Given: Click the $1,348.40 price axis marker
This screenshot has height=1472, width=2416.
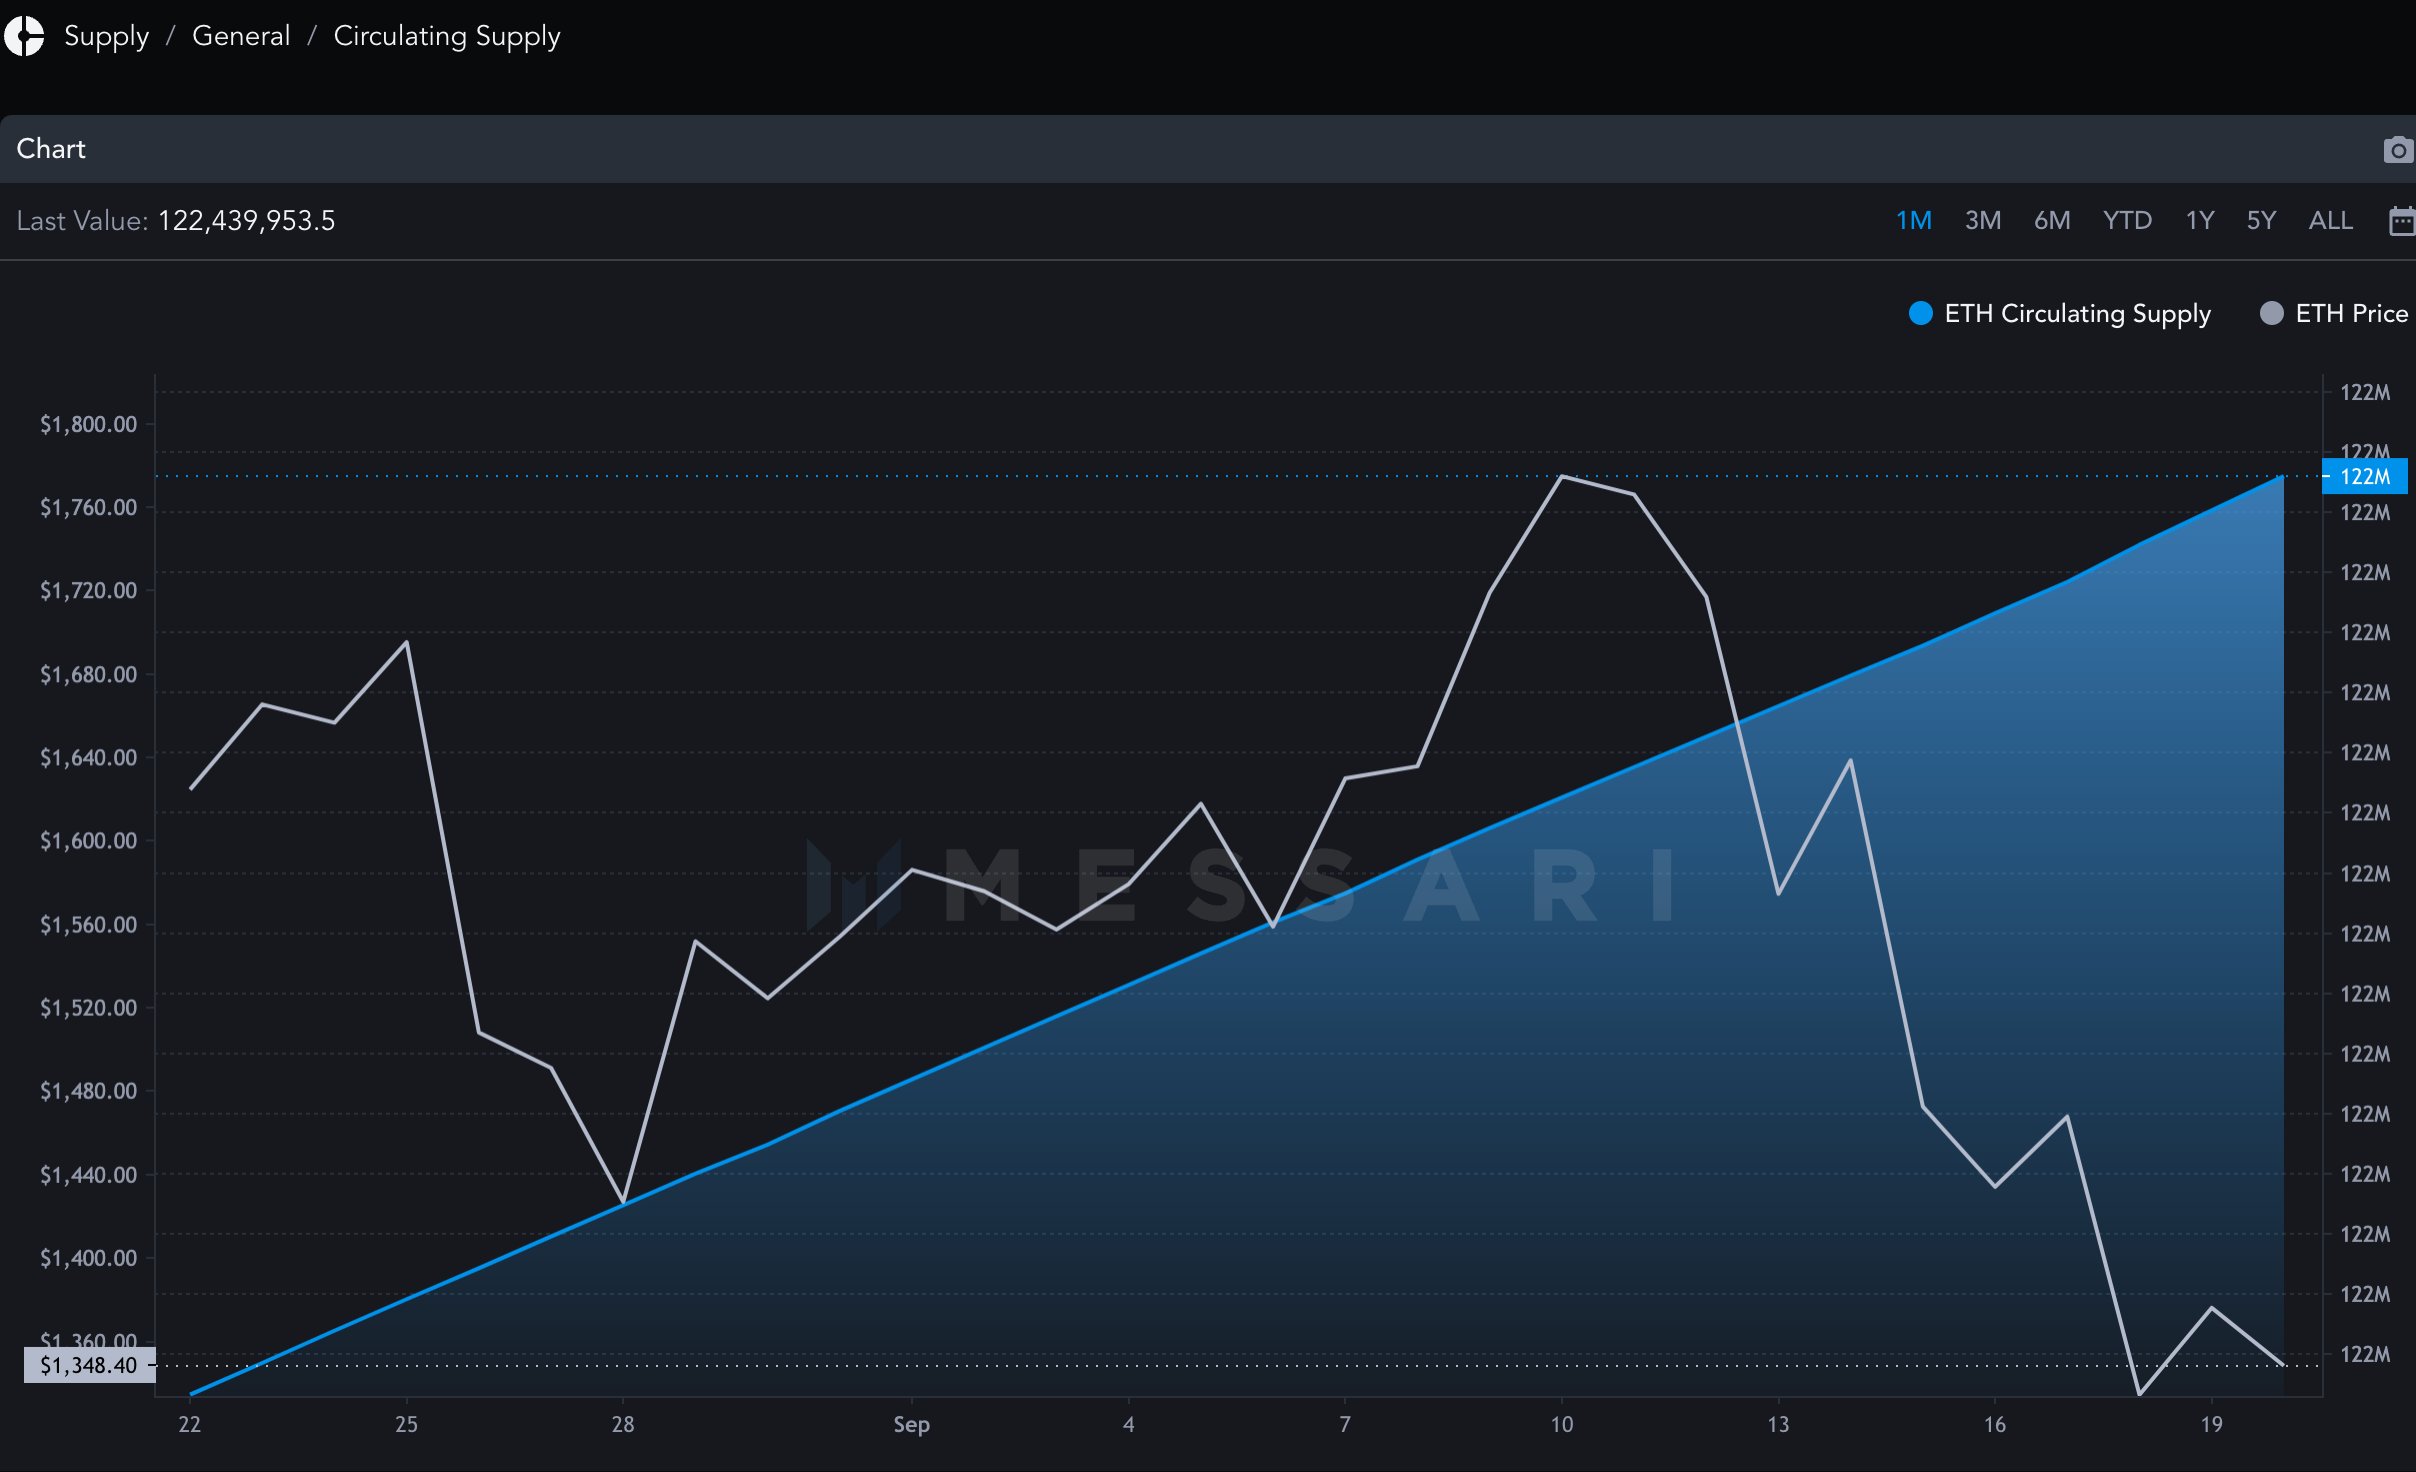Looking at the screenshot, I should [89, 1365].
